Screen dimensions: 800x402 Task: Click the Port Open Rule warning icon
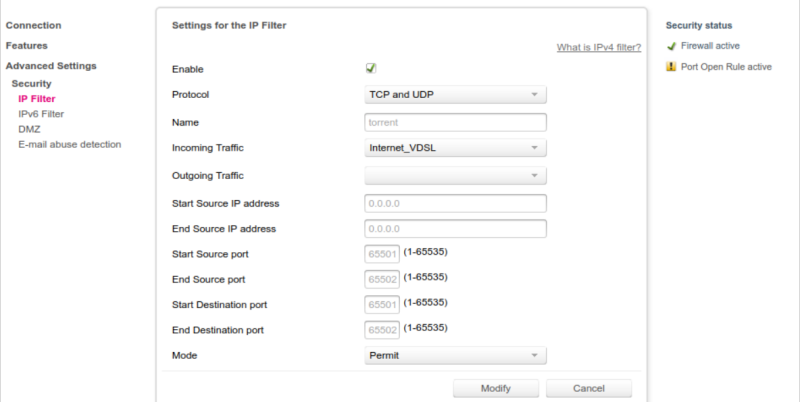[x=672, y=67]
